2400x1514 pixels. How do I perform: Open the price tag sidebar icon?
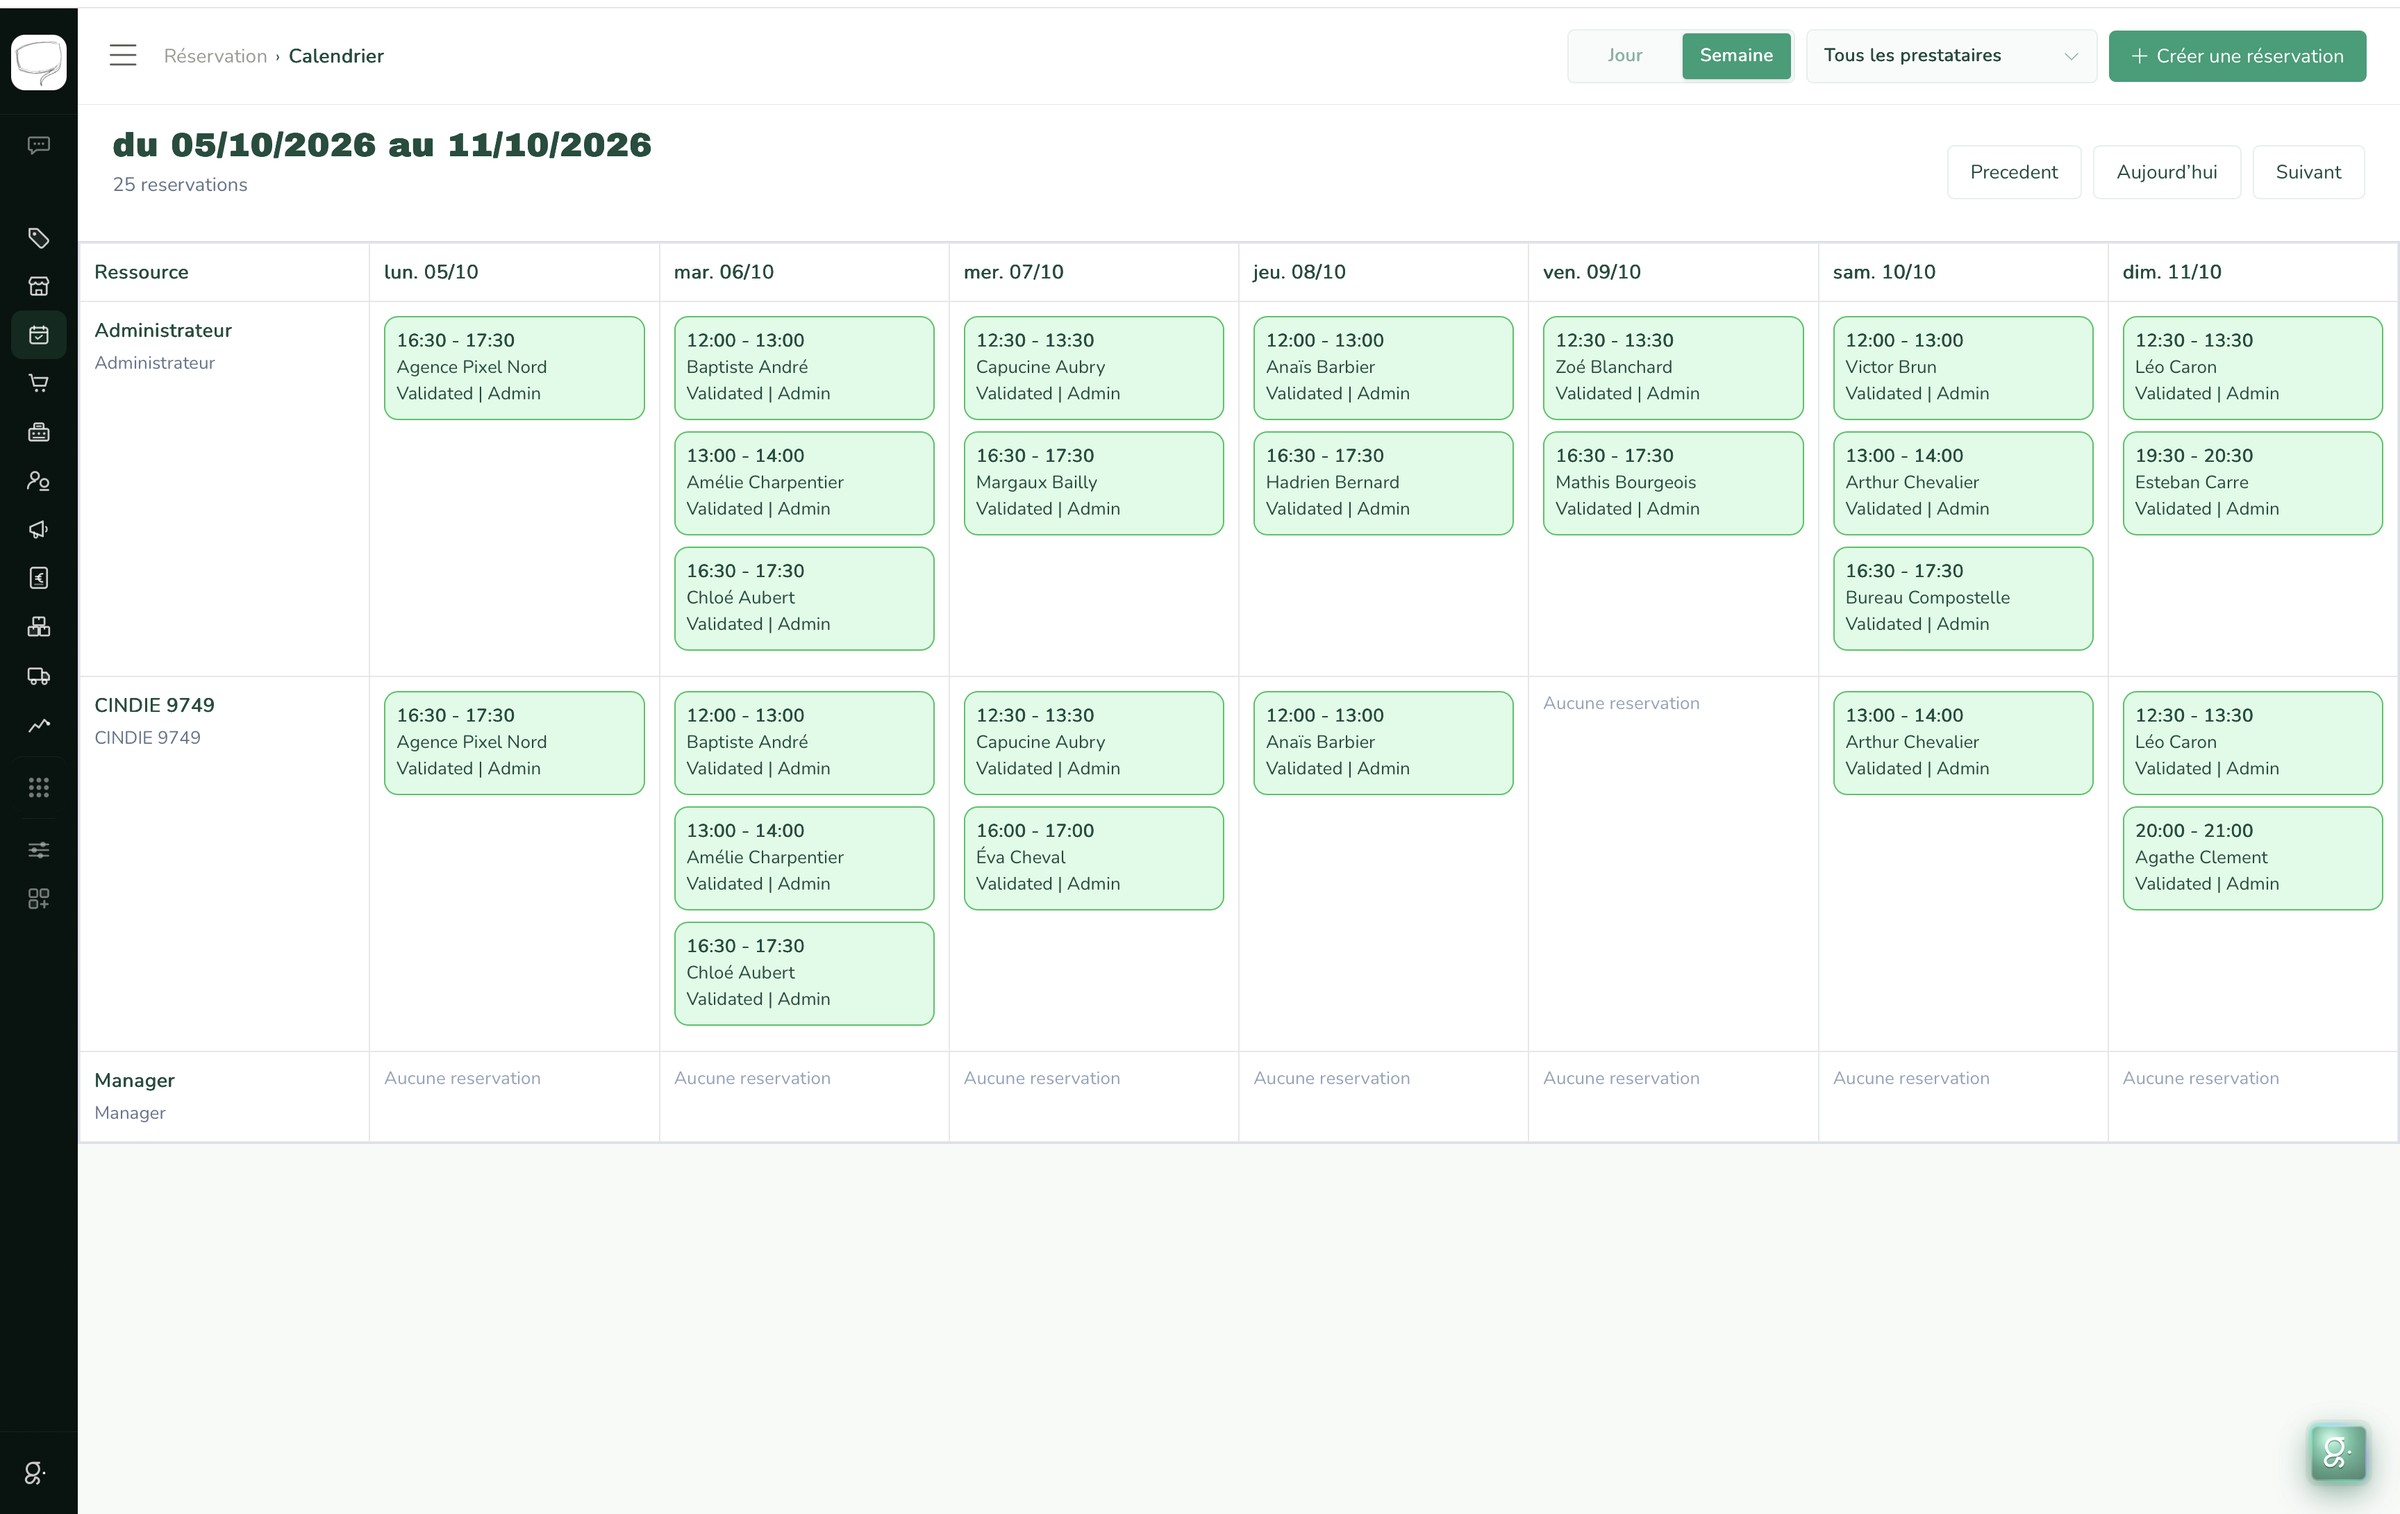click(x=38, y=238)
